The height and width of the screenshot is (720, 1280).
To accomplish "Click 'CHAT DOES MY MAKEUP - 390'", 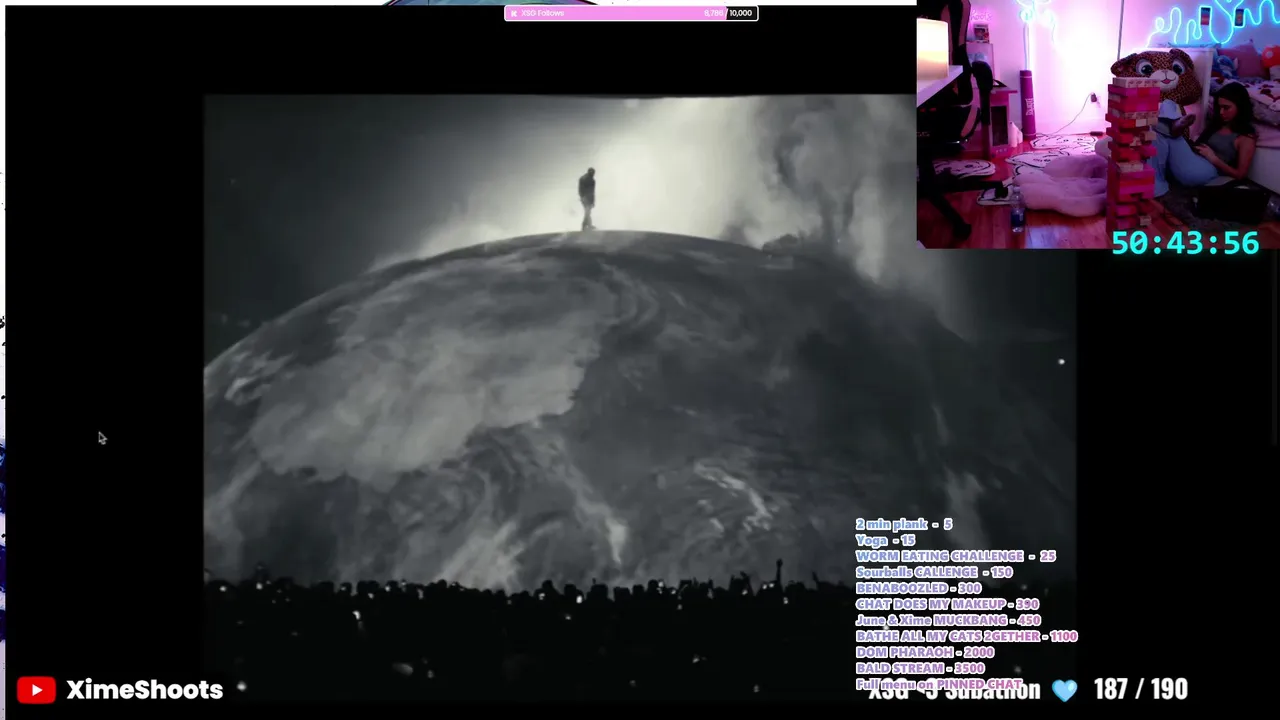I will [948, 604].
